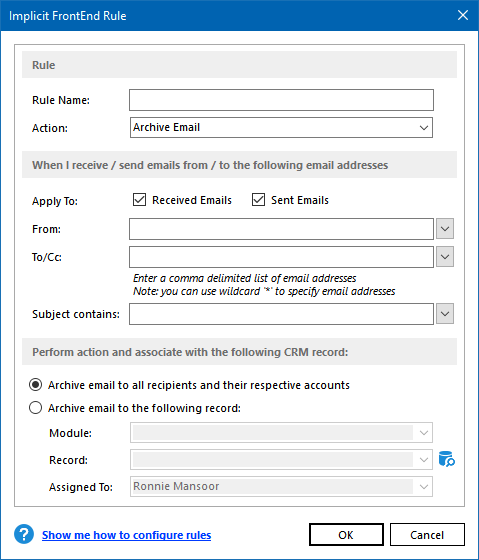479x560 pixels.
Task: Click the CRM record search database icon
Action: [446, 459]
